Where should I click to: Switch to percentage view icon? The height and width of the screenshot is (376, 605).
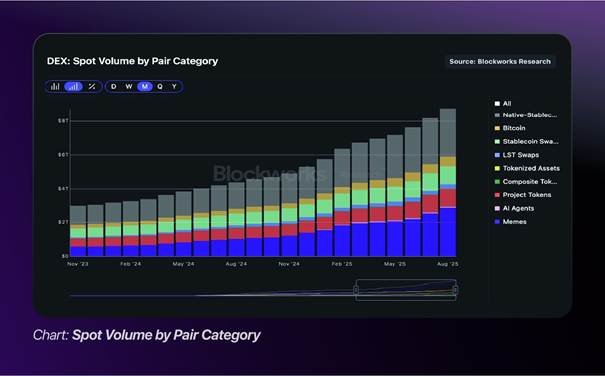pos(92,86)
